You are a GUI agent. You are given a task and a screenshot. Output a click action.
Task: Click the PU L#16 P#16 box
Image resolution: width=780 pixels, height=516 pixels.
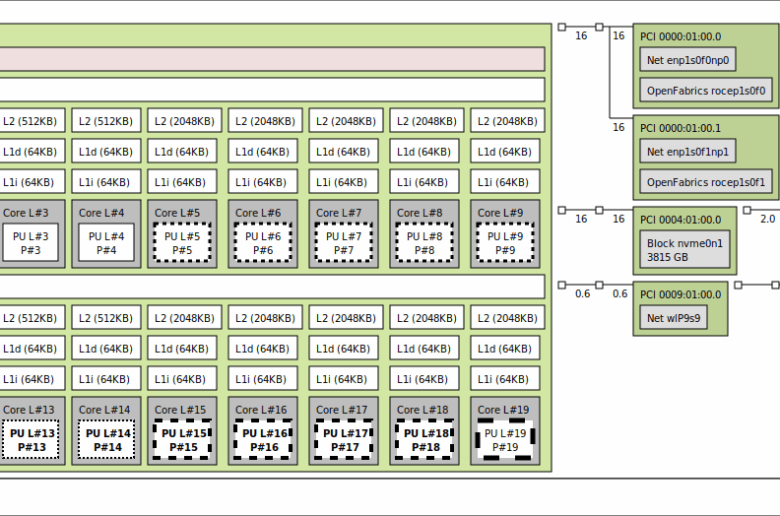[263, 440]
